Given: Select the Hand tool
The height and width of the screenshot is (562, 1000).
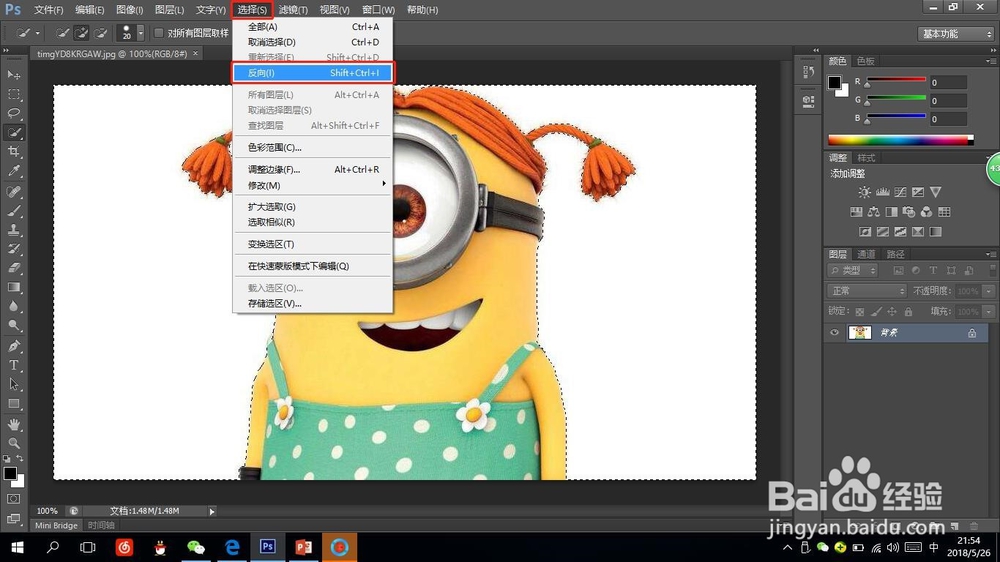Looking at the screenshot, I should tap(13, 424).
